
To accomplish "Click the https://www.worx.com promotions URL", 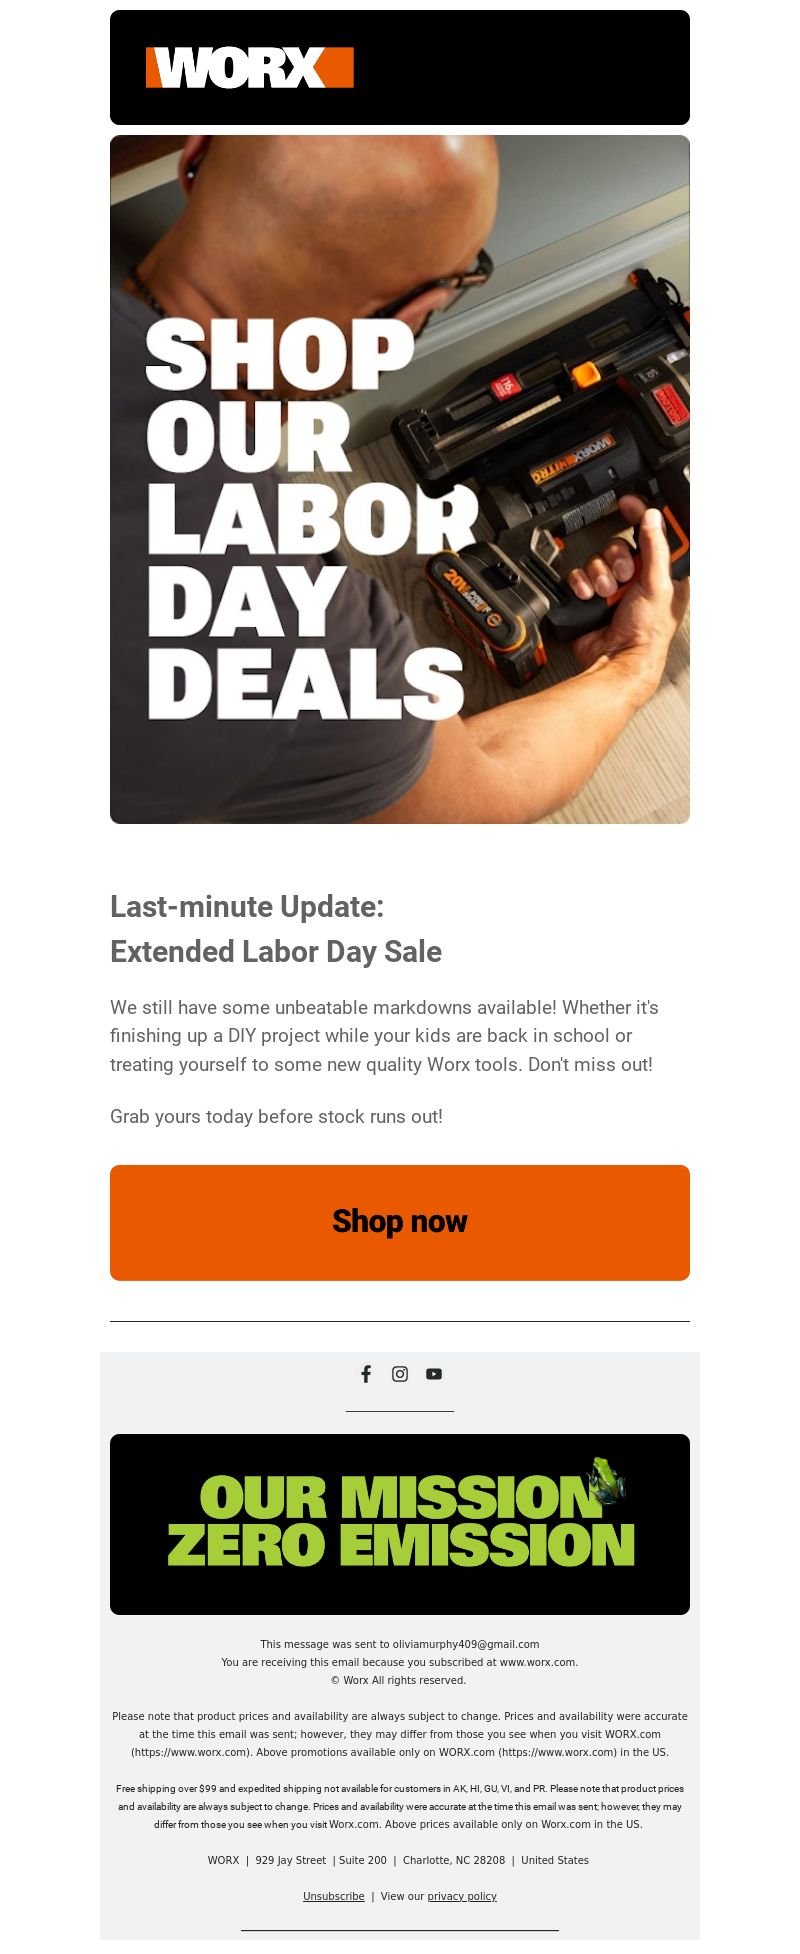I will [x=557, y=1752].
